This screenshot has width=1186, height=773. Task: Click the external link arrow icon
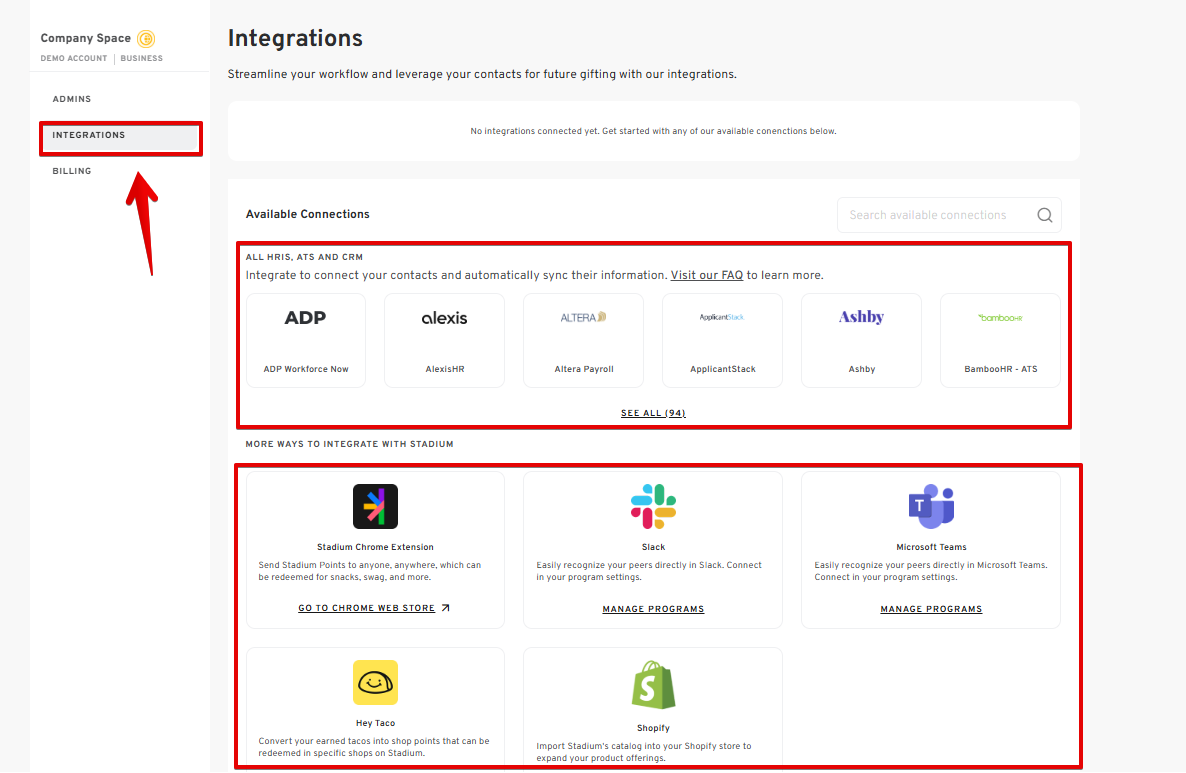(446, 608)
